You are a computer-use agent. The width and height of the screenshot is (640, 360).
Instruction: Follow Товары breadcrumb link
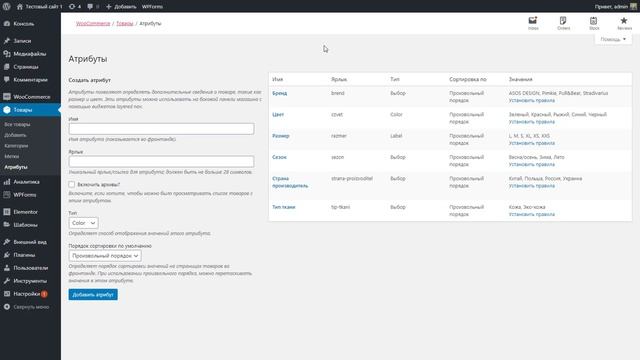(125, 24)
